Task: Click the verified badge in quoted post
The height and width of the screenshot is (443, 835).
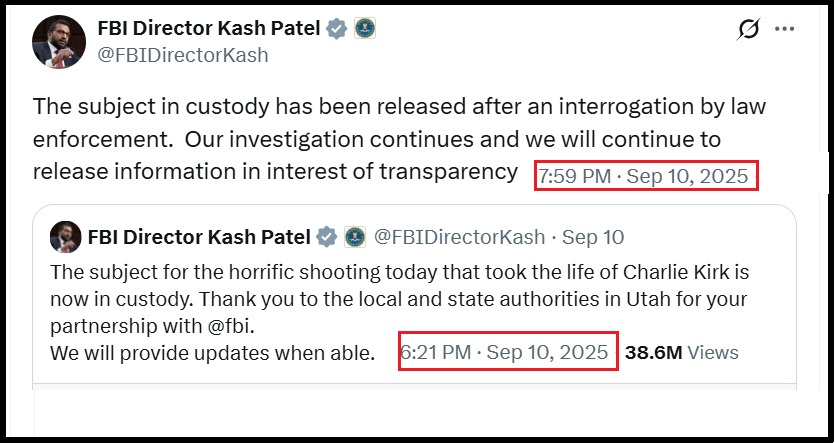Action: point(326,237)
